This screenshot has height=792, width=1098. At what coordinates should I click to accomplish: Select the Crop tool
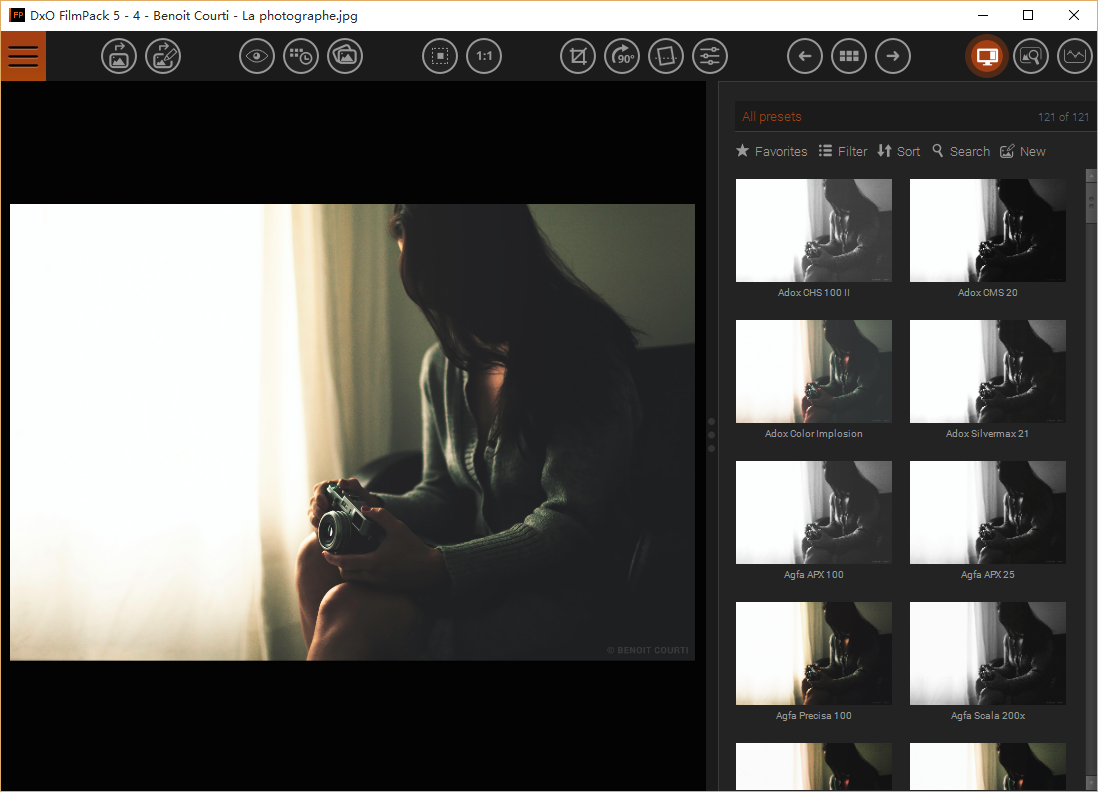pyautogui.click(x=577, y=56)
